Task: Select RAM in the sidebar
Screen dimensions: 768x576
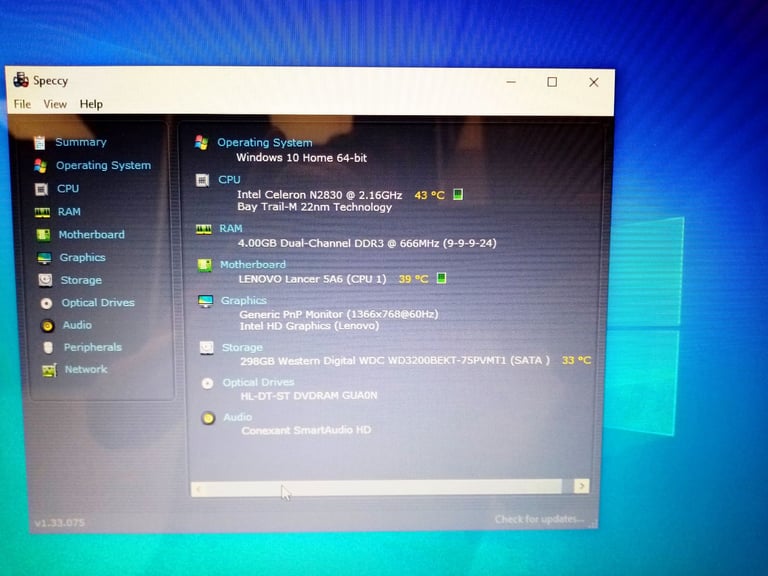Action: click(x=69, y=212)
